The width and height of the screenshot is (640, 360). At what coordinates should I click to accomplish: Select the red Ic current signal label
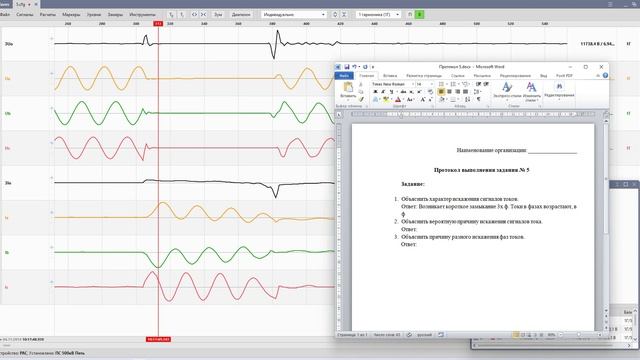(x=7, y=287)
